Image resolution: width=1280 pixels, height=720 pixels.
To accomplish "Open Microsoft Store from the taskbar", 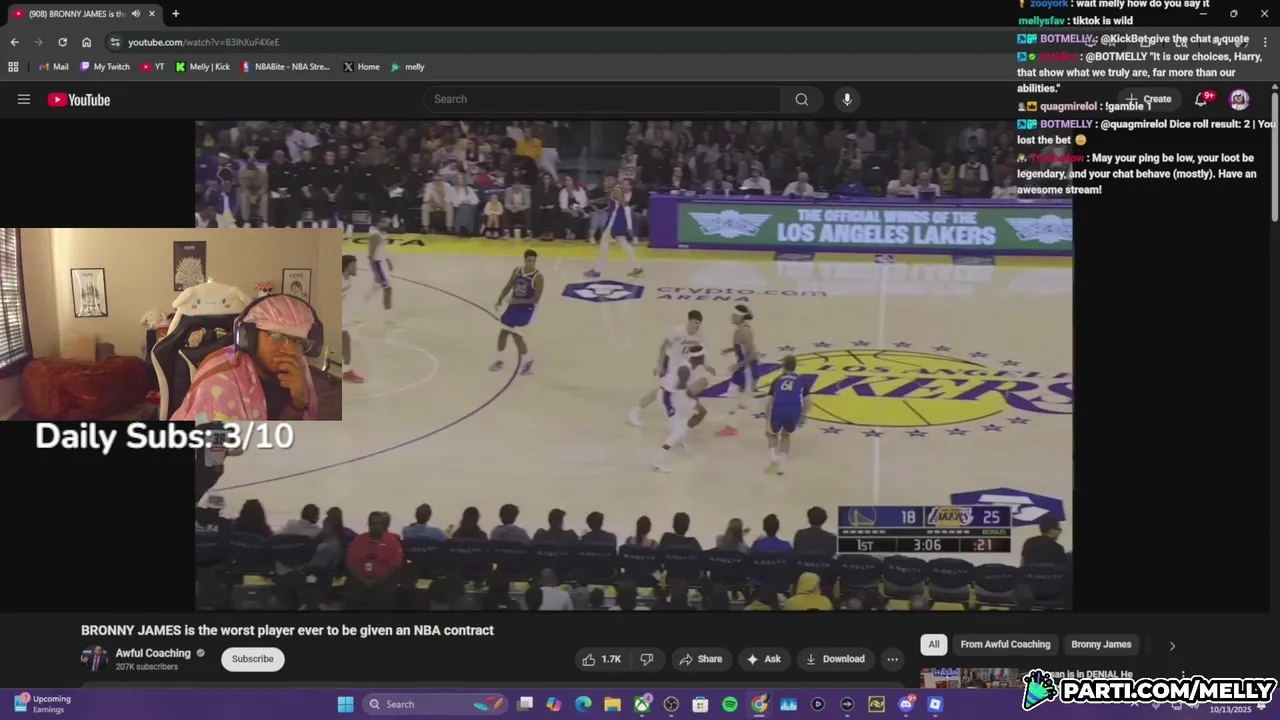I will [x=700, y=704].
